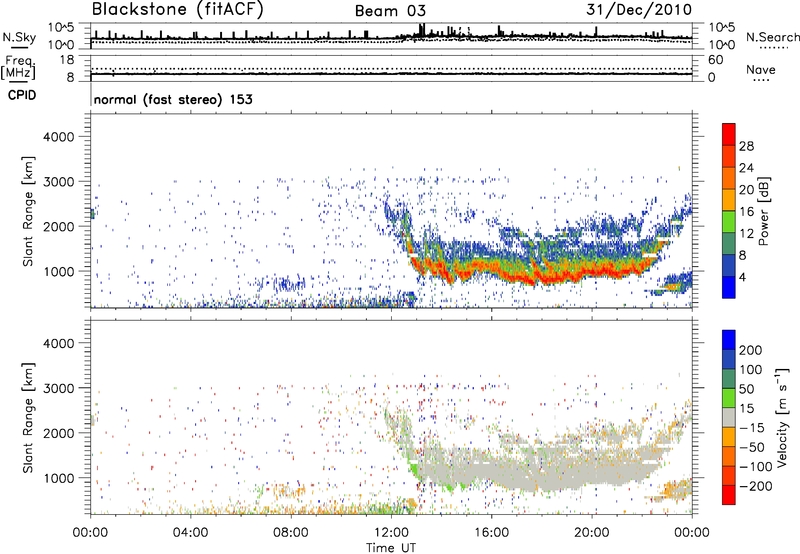Pick the red segment of Velocity colorbar

click(729, 495)
